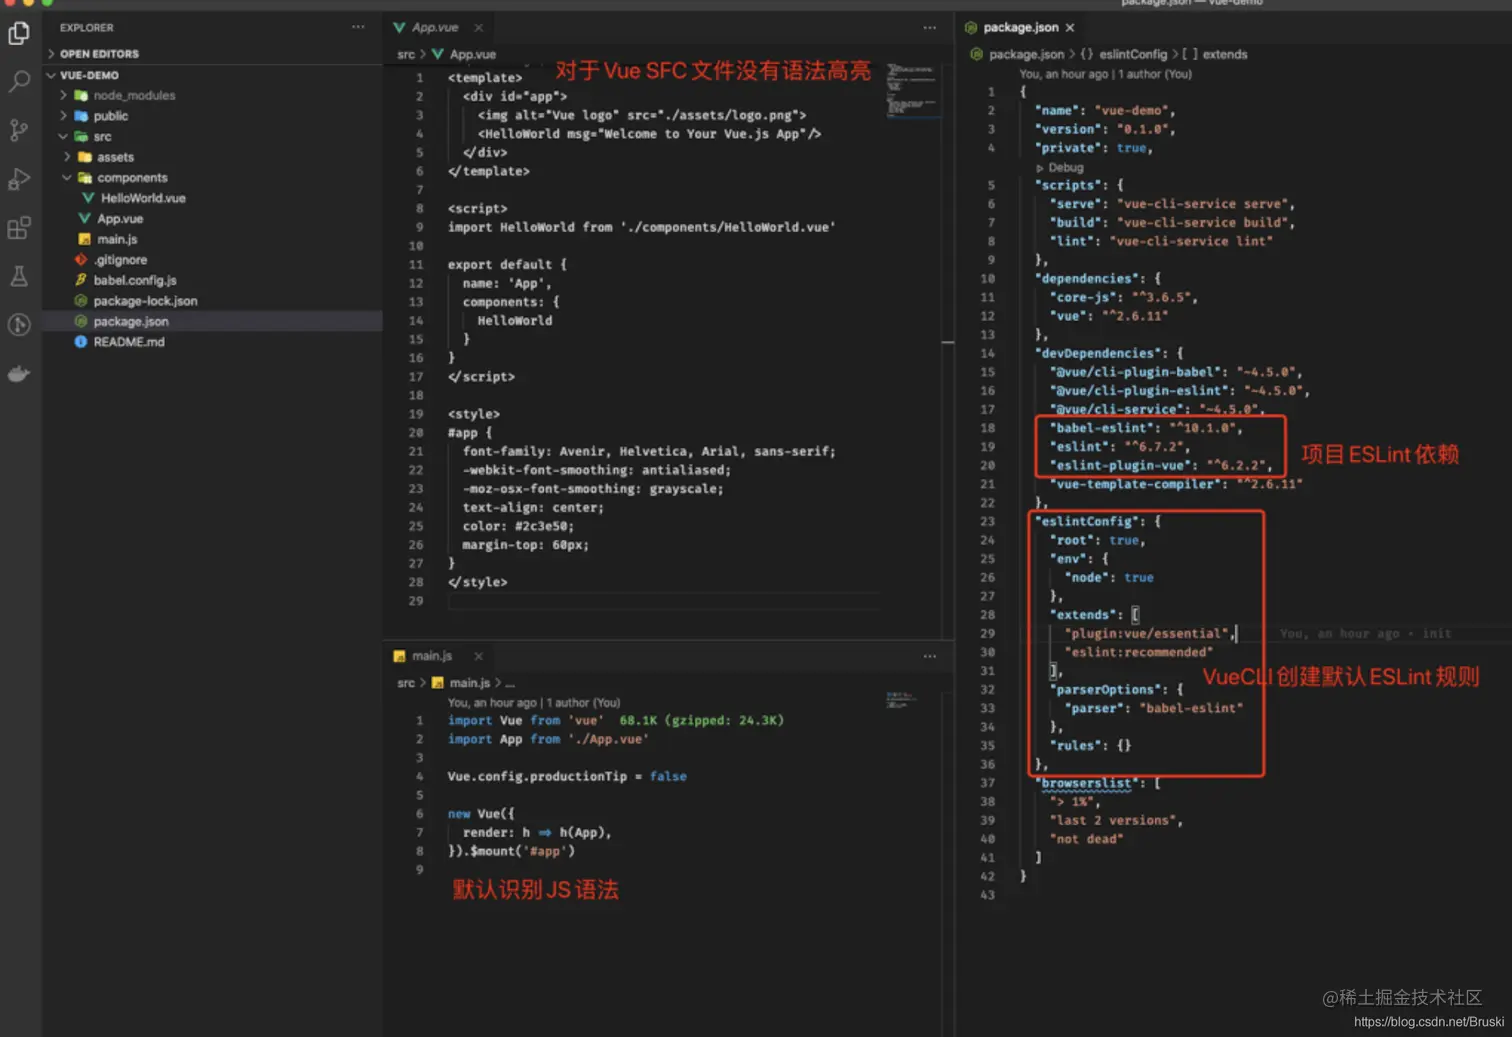Switch to the App.vue tab

click(x=434, y=27)
